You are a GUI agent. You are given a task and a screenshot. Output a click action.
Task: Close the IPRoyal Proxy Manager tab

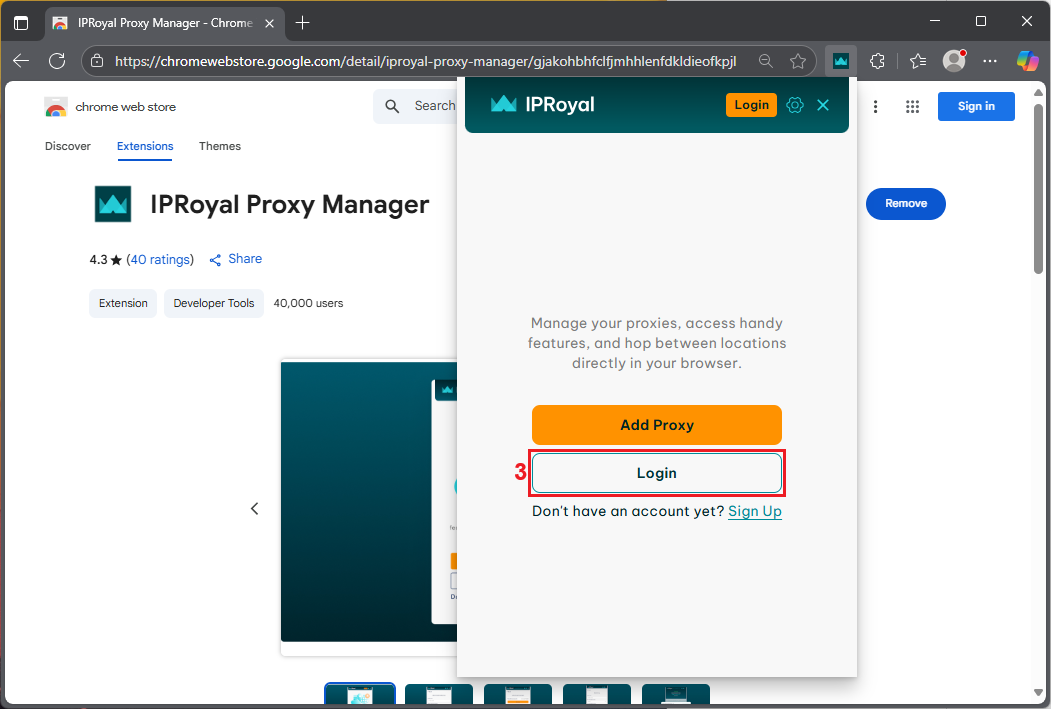pos(269,23)
